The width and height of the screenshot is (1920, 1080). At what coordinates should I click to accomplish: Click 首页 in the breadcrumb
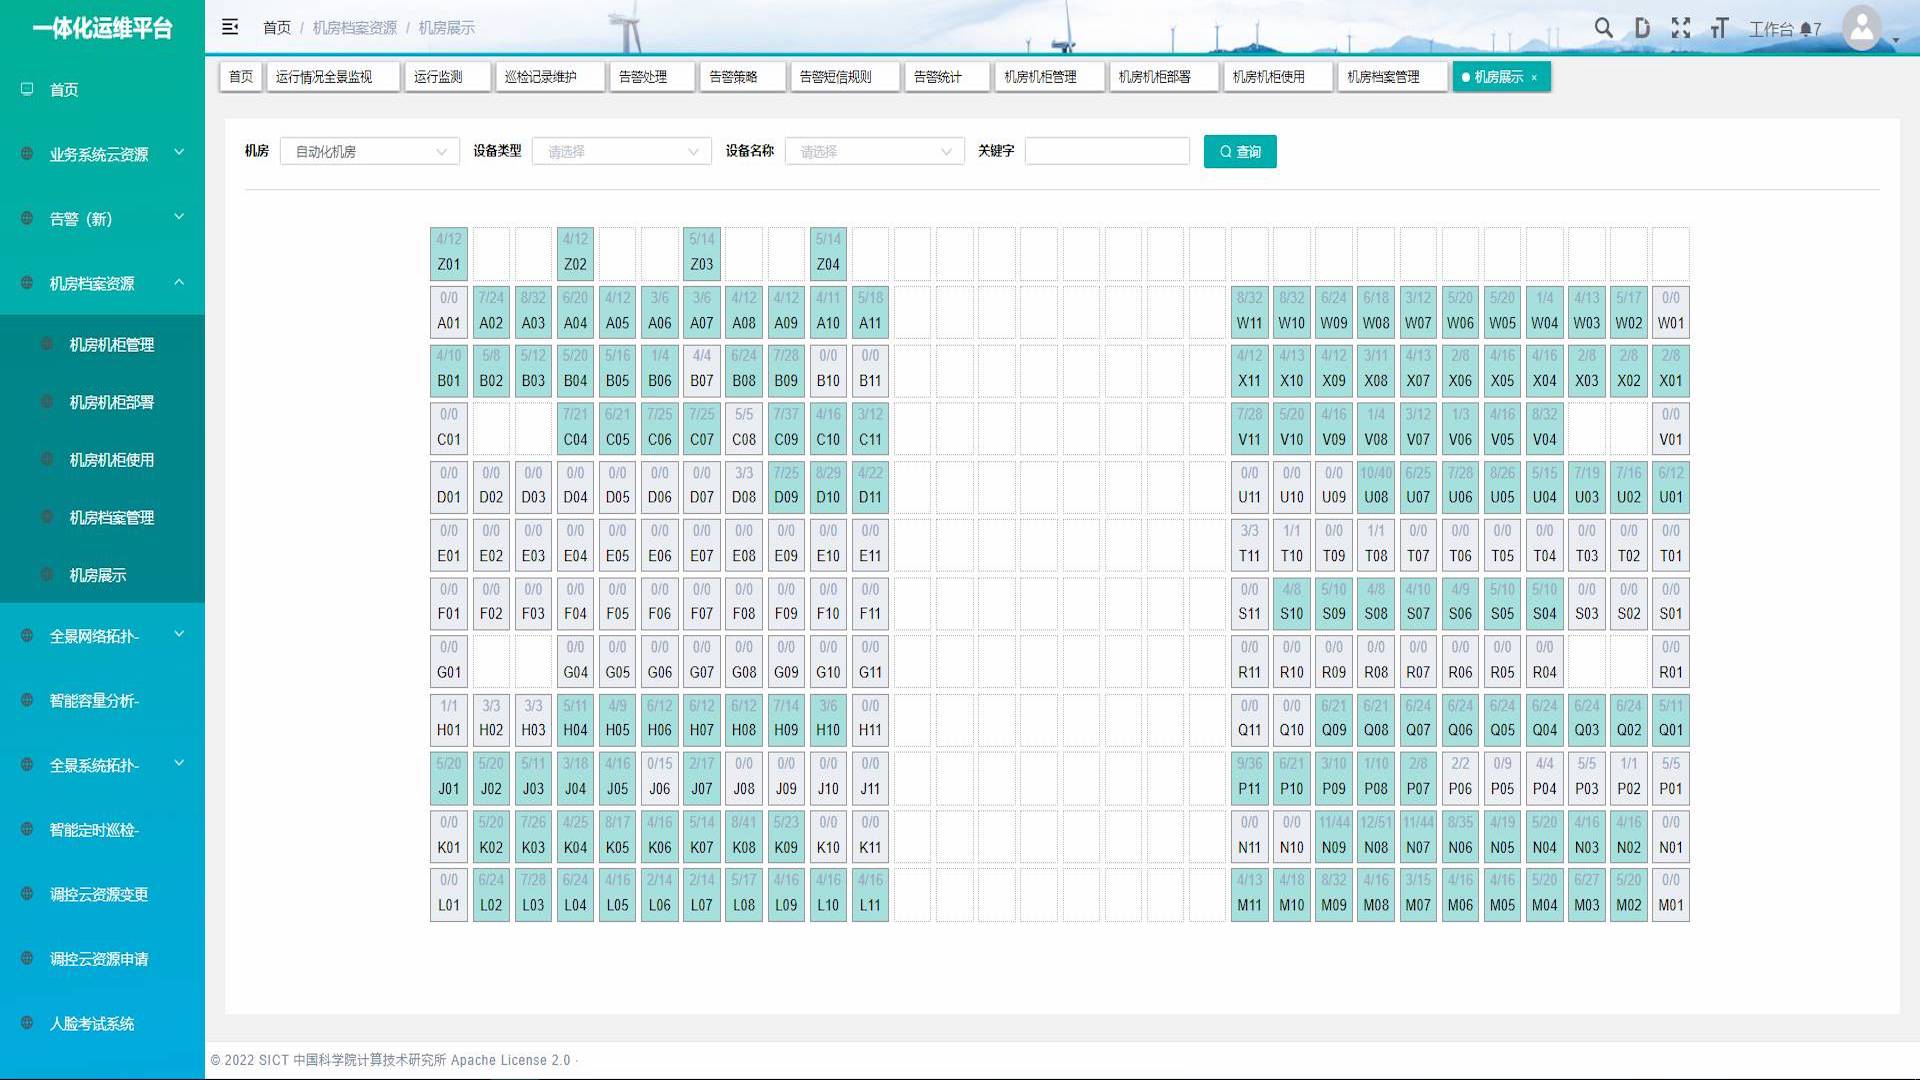point(276,28)
